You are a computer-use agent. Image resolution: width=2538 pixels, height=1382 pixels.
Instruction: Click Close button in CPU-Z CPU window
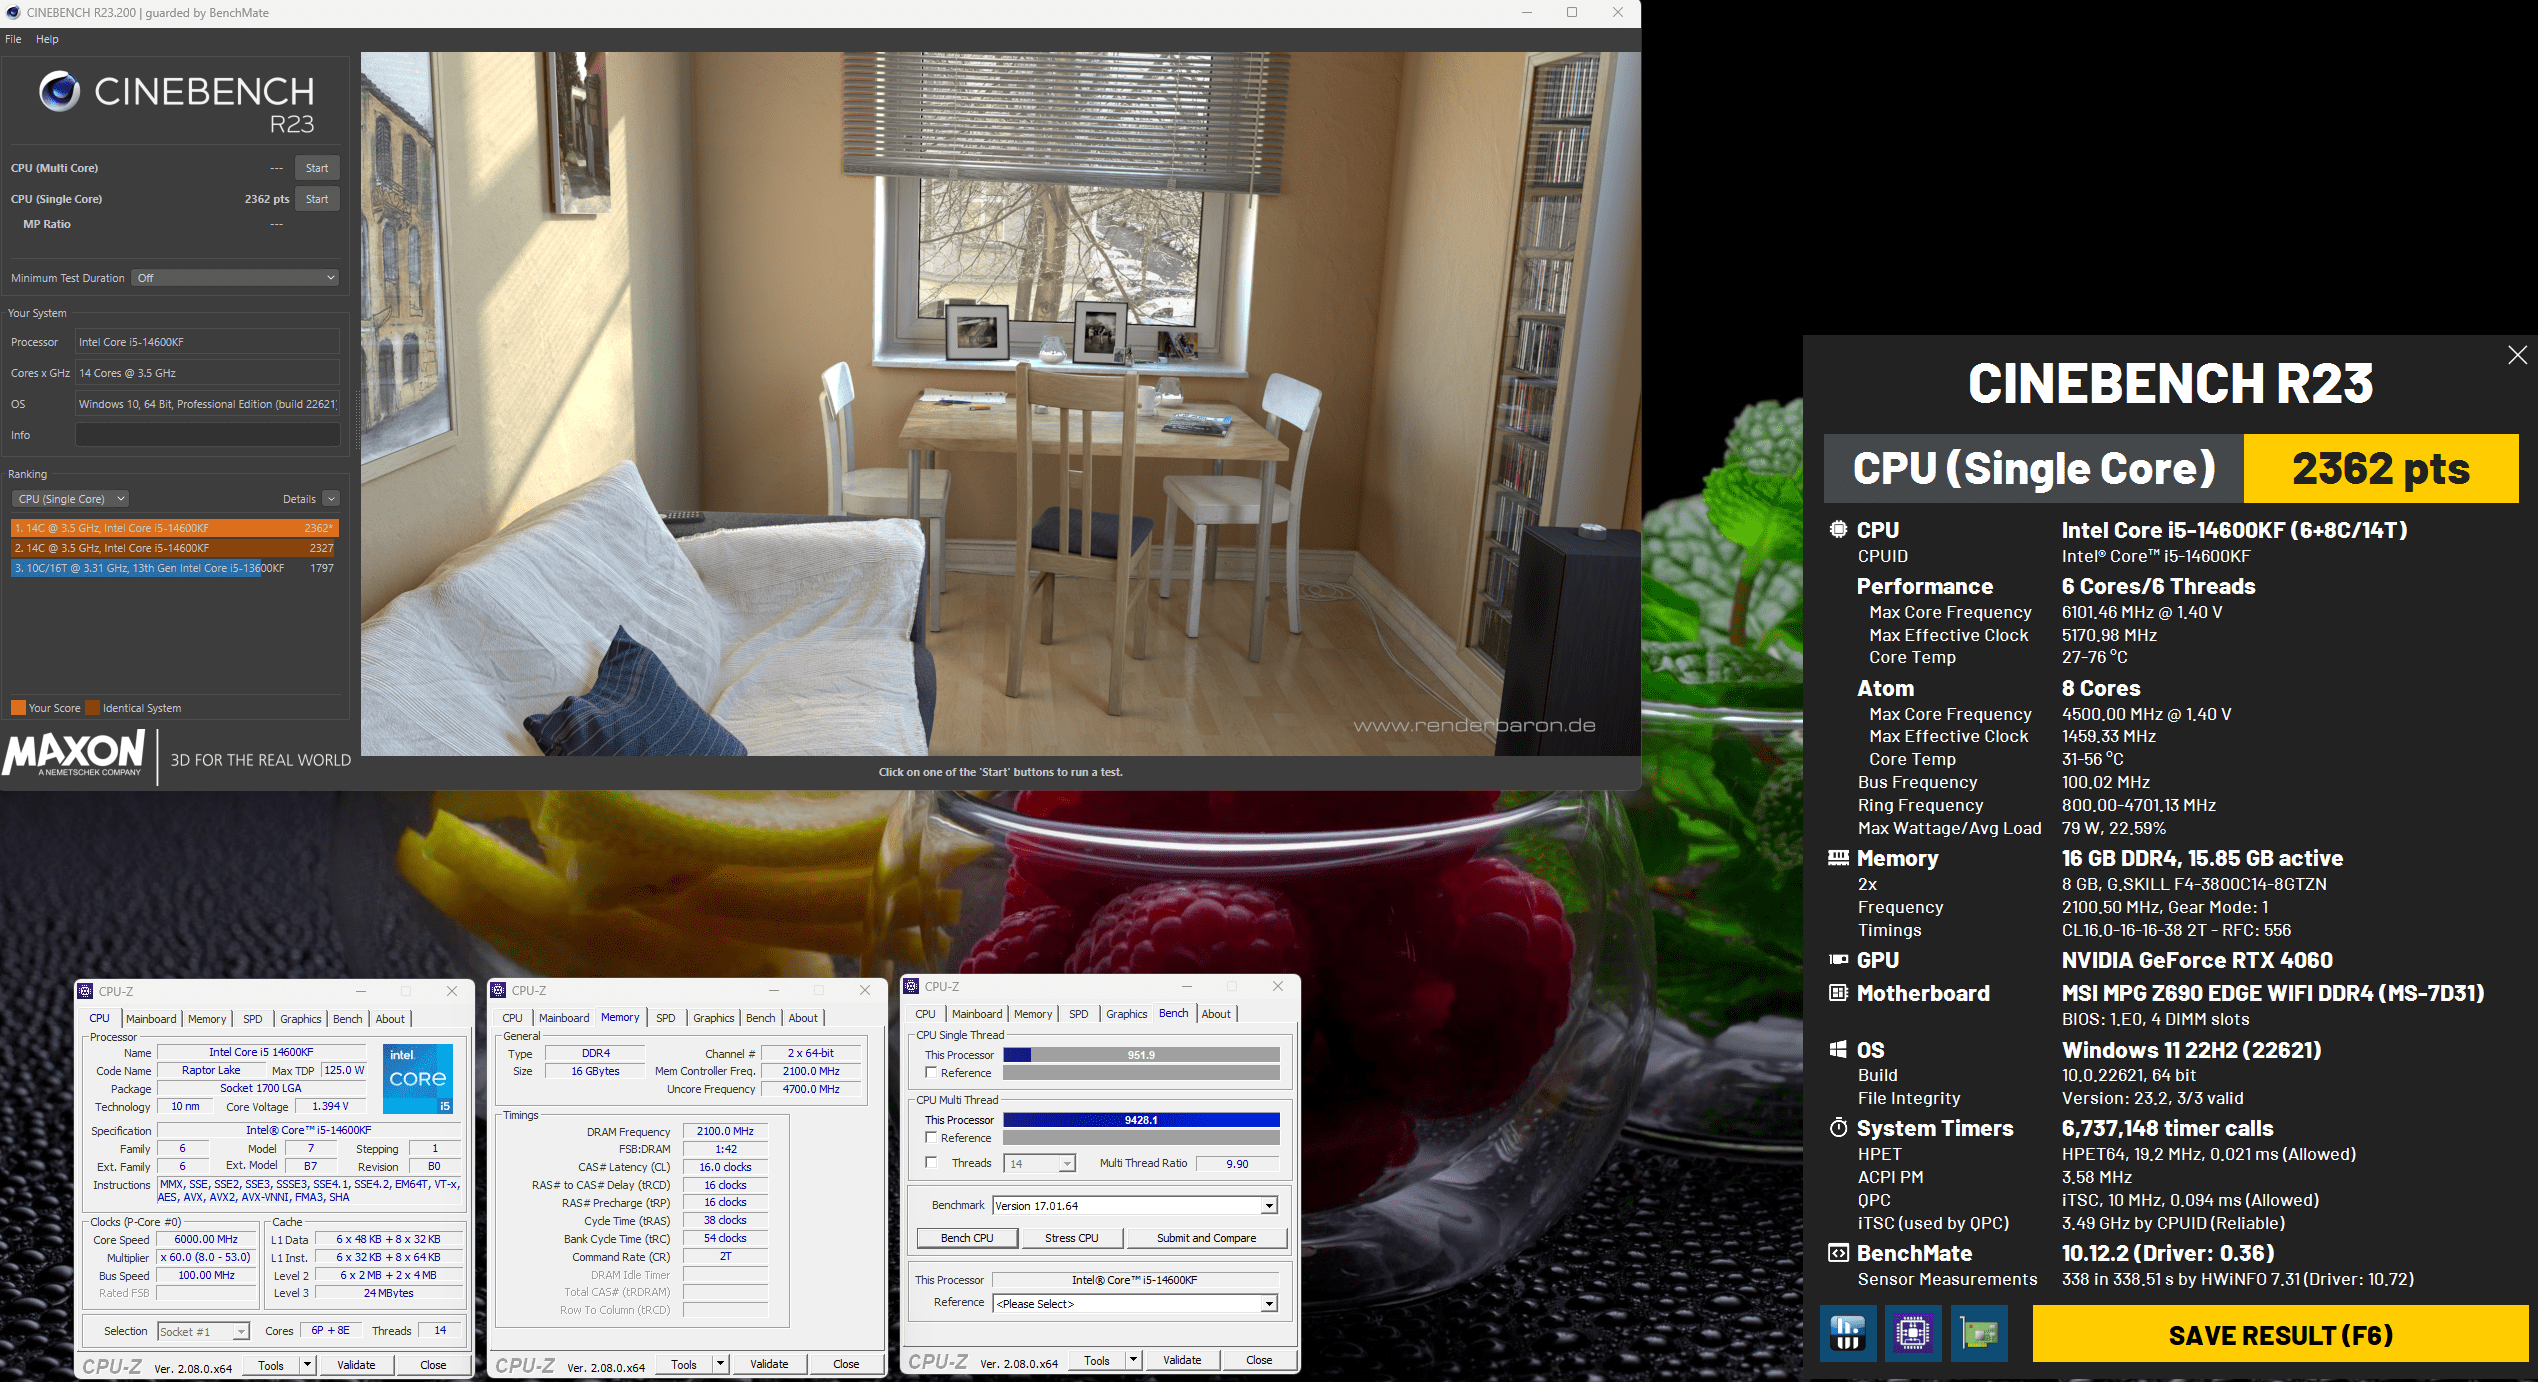coord(433,1365)
